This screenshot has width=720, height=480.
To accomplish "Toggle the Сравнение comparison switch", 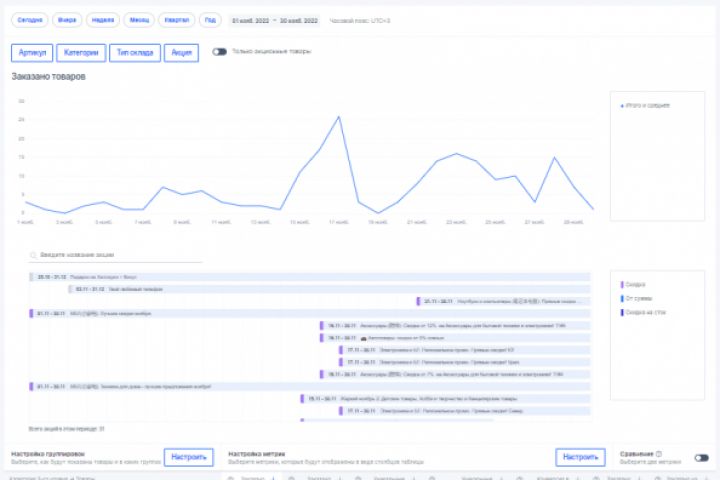I will point(702,458).
